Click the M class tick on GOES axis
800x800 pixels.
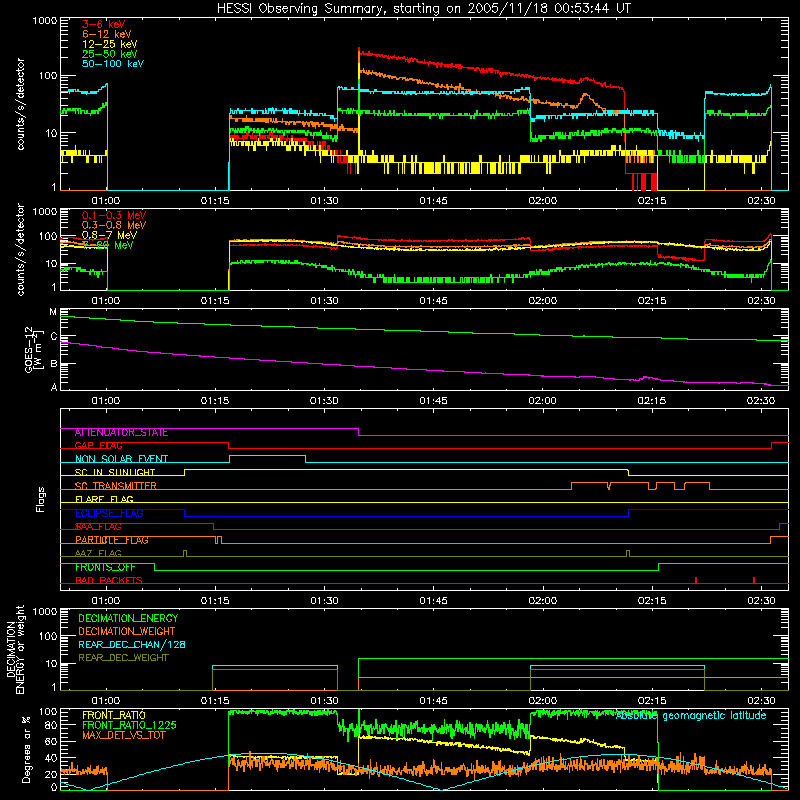coord(53,312)
